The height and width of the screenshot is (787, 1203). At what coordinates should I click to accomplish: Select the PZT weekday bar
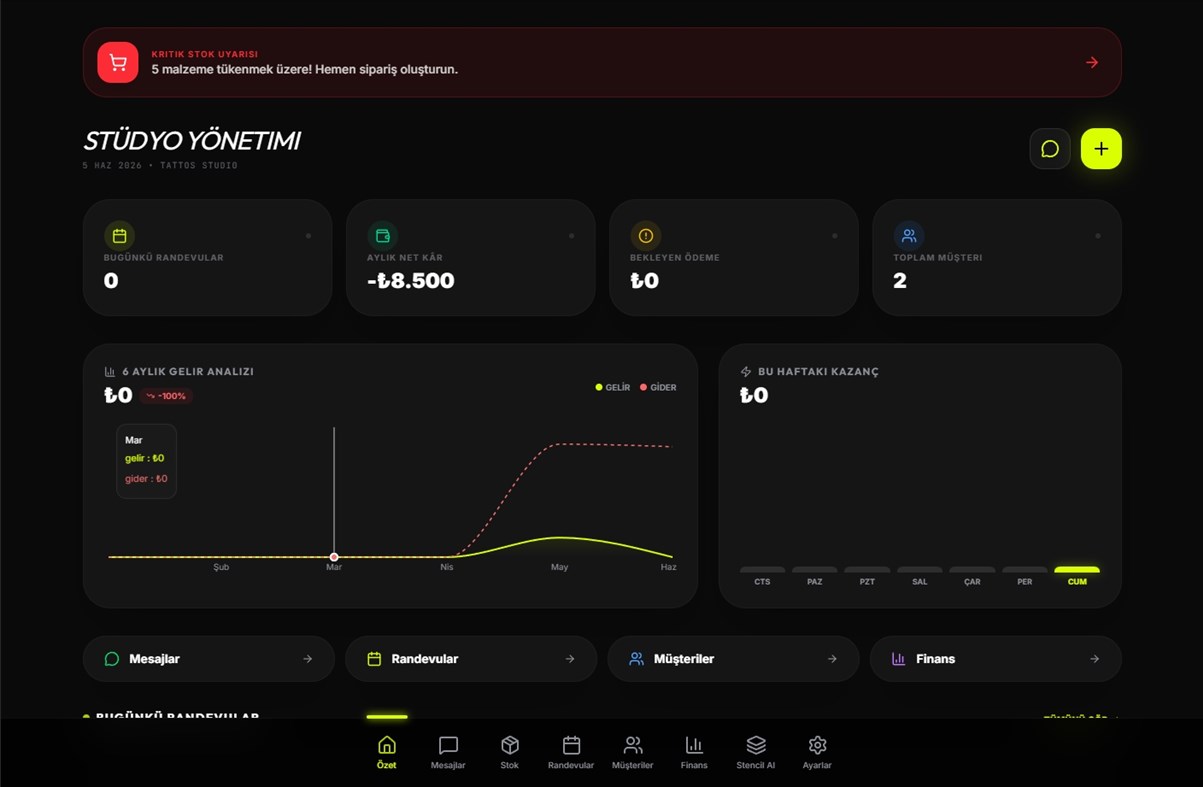click(x=867, y=570)
